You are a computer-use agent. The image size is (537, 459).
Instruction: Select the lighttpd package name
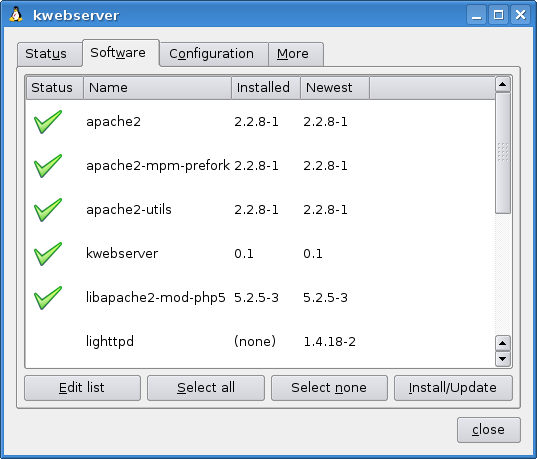[110, 342]
